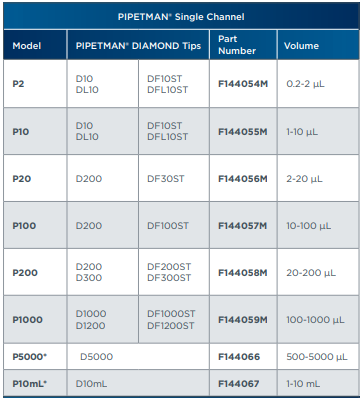Click part number F144055M
The image size is (364, 398).
point(243,132)
